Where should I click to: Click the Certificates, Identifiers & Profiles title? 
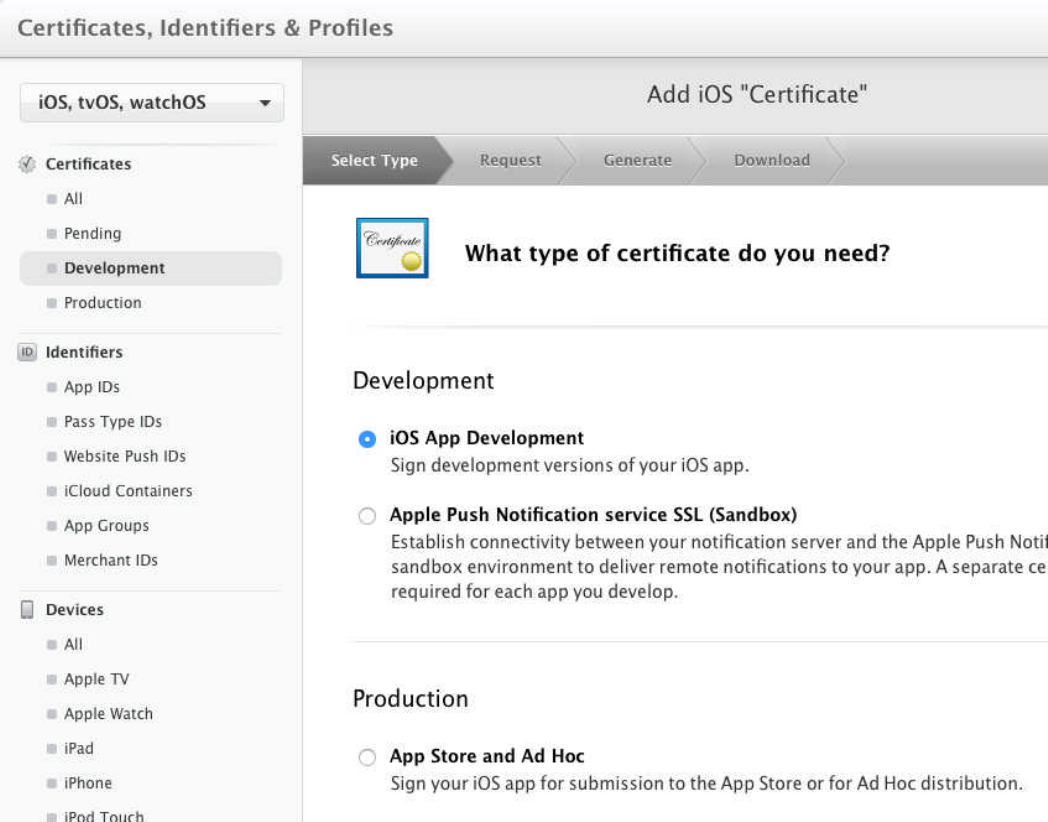pos(205,28)
